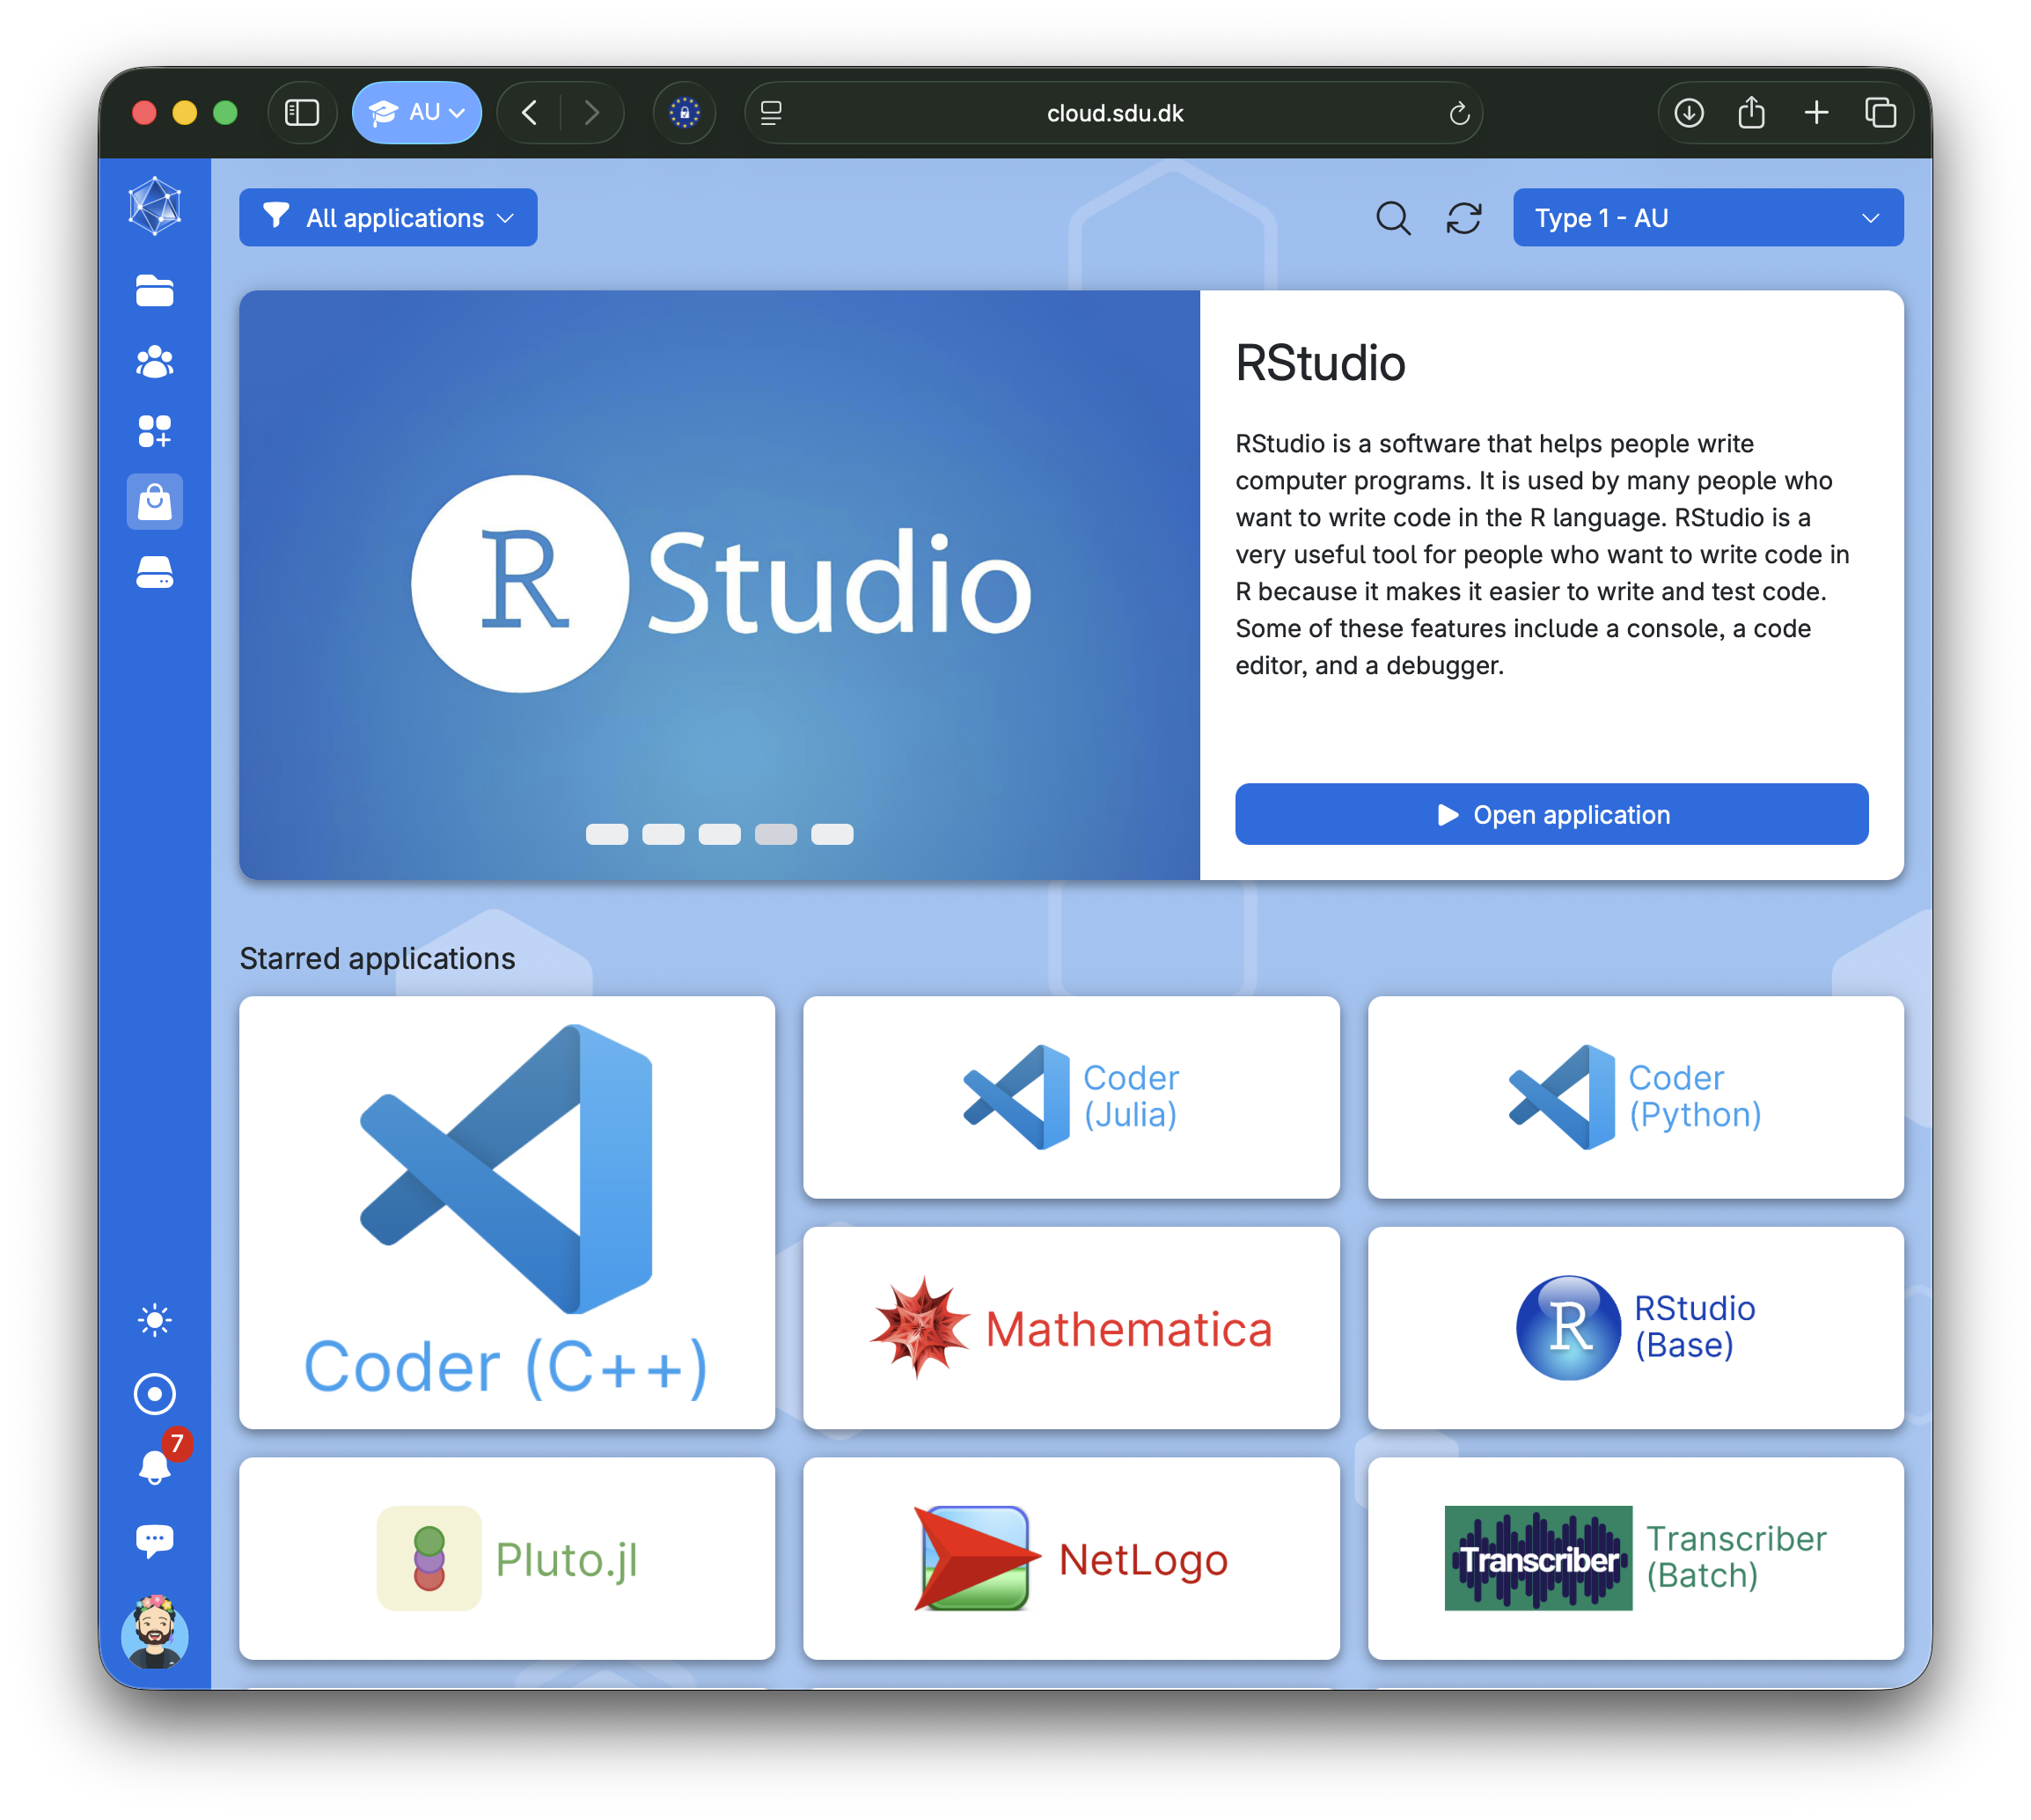Open the Transcriber (Batch) card

[x=1636, y=1558]
